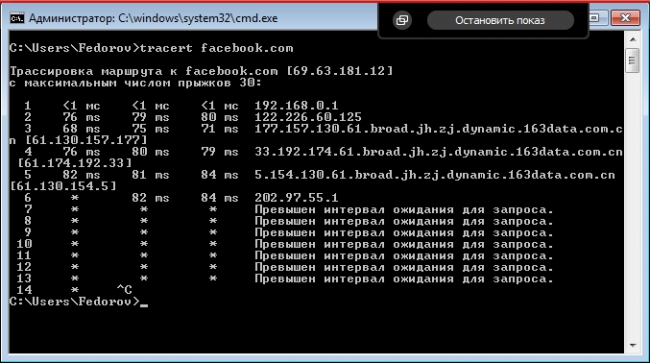Click the vertical scrollbar thumb
650x363 pixels.
pyautogui.click(x=632, y=61)
